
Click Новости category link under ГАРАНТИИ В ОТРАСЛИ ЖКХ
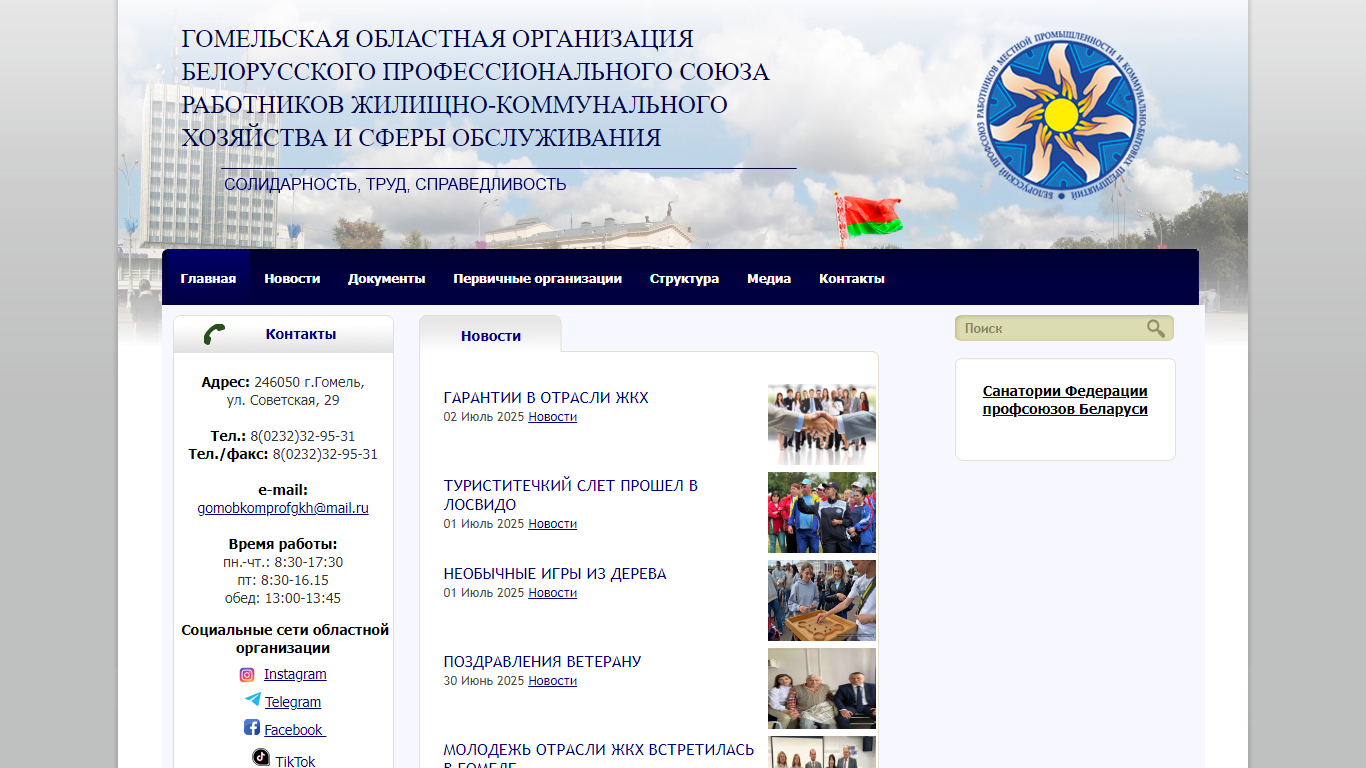[x=552, y=417]
